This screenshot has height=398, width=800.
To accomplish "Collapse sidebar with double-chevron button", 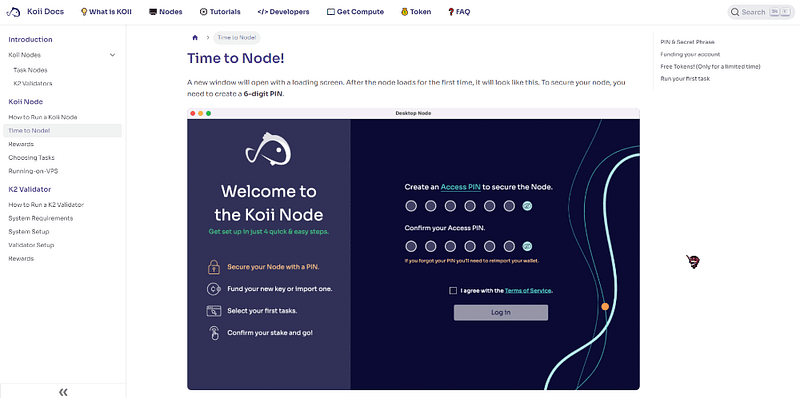I will [x=63, y=392].
